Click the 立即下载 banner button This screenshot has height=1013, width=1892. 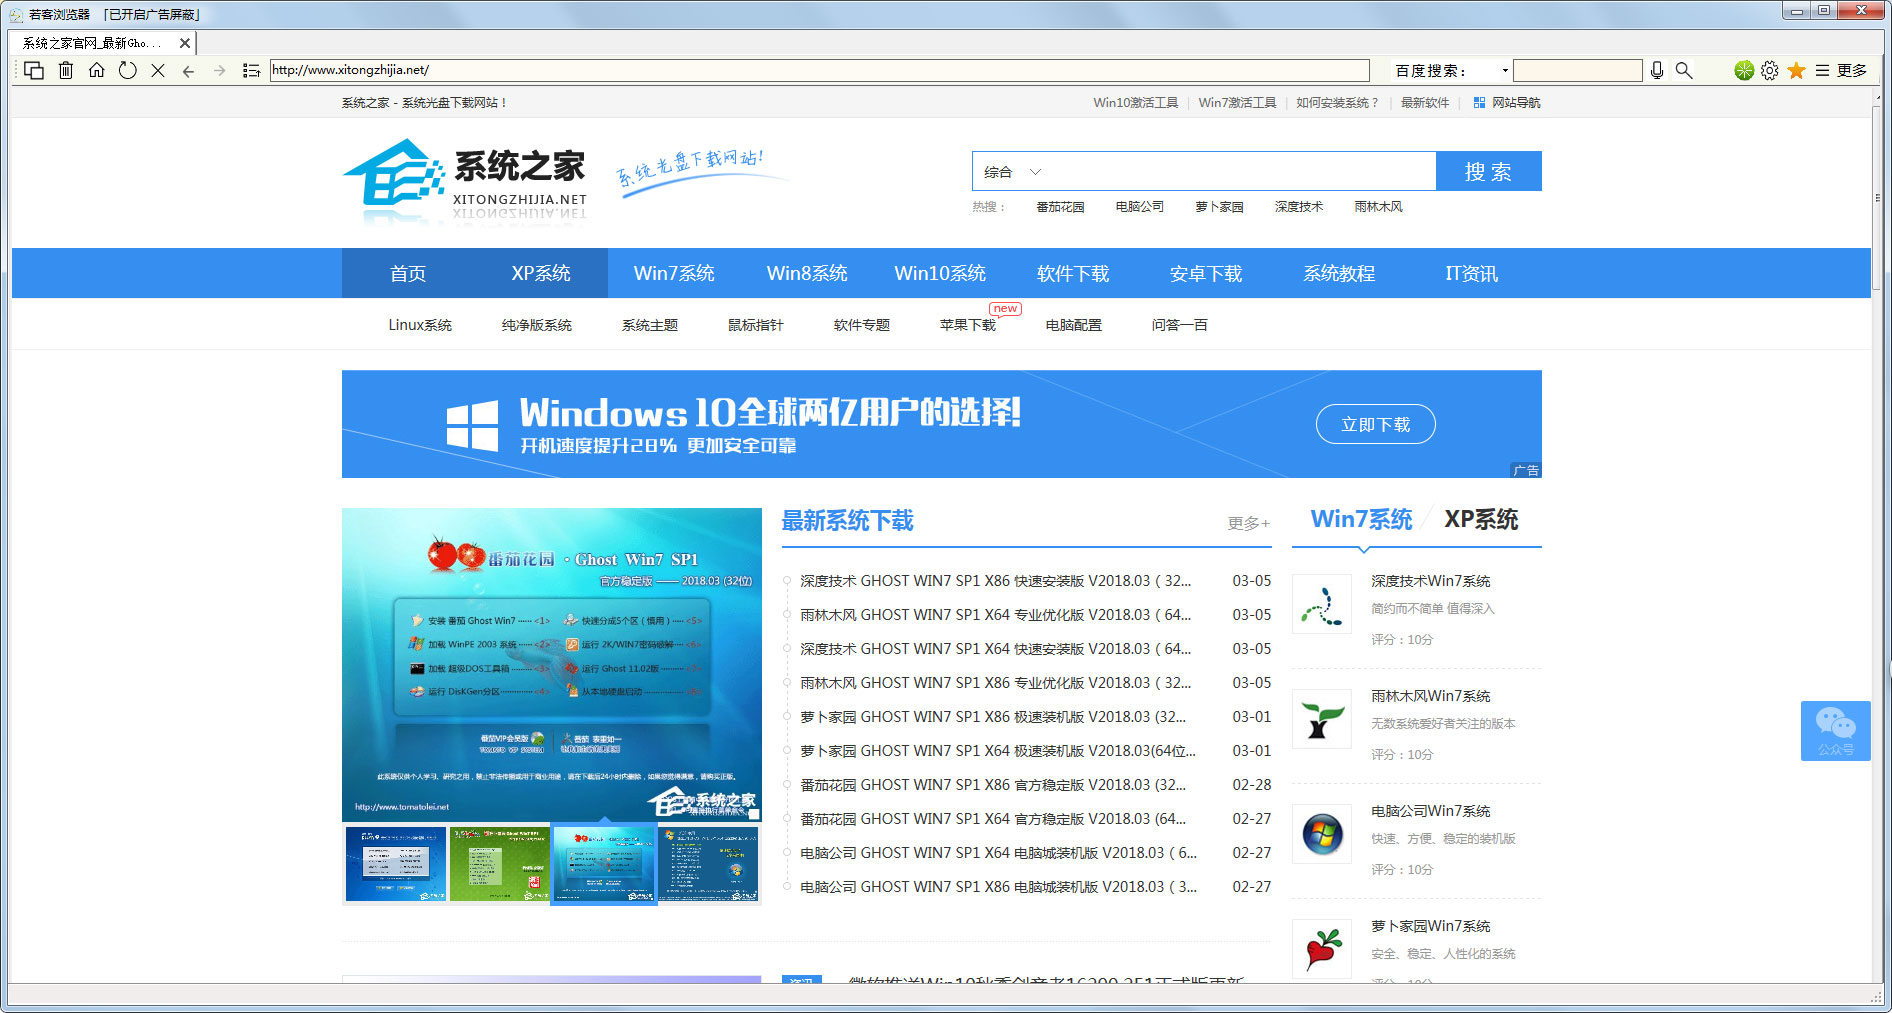click(1375, 424)
